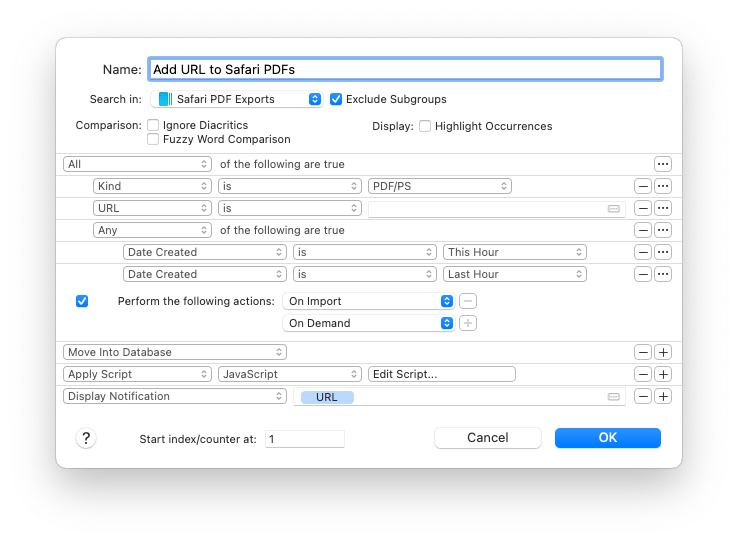Click the help question mark button

[x=86, y=438]
